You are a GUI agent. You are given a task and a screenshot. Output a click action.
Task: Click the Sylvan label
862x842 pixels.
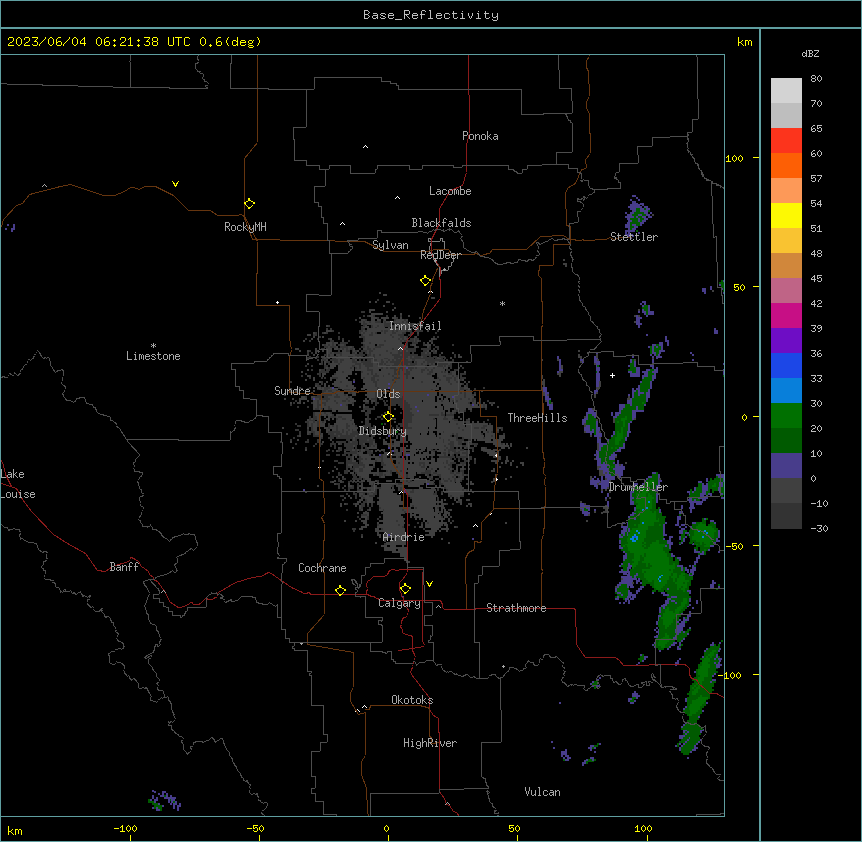pyautogui.click(x=390, y=245)
